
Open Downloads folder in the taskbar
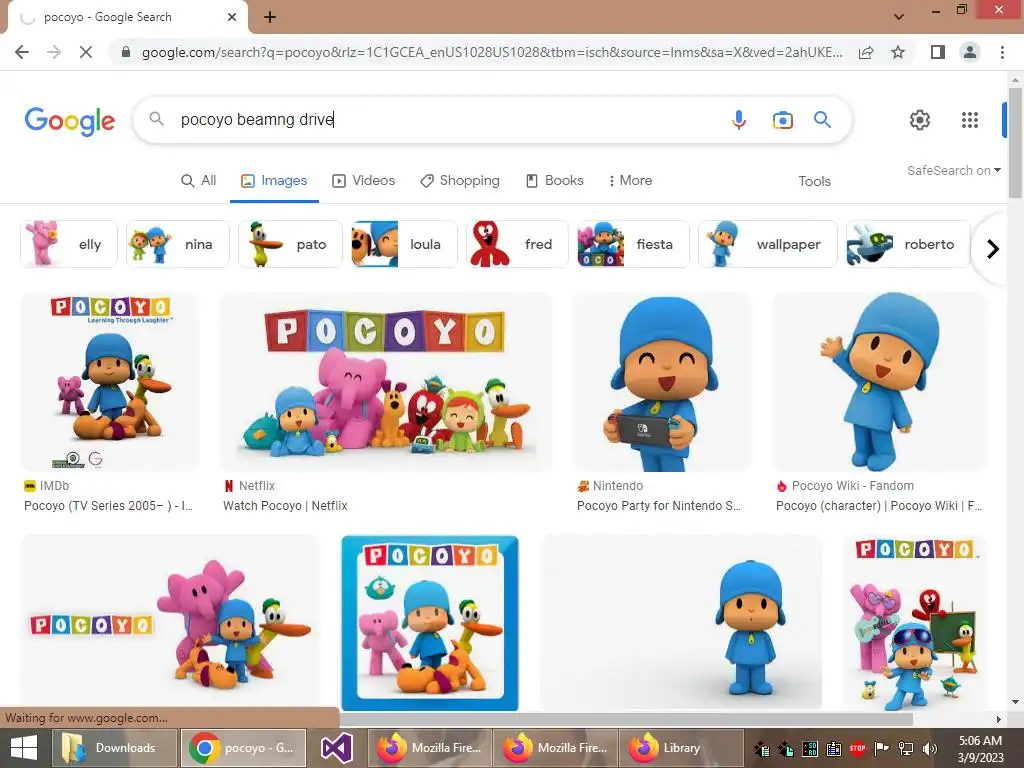point(113,748)
